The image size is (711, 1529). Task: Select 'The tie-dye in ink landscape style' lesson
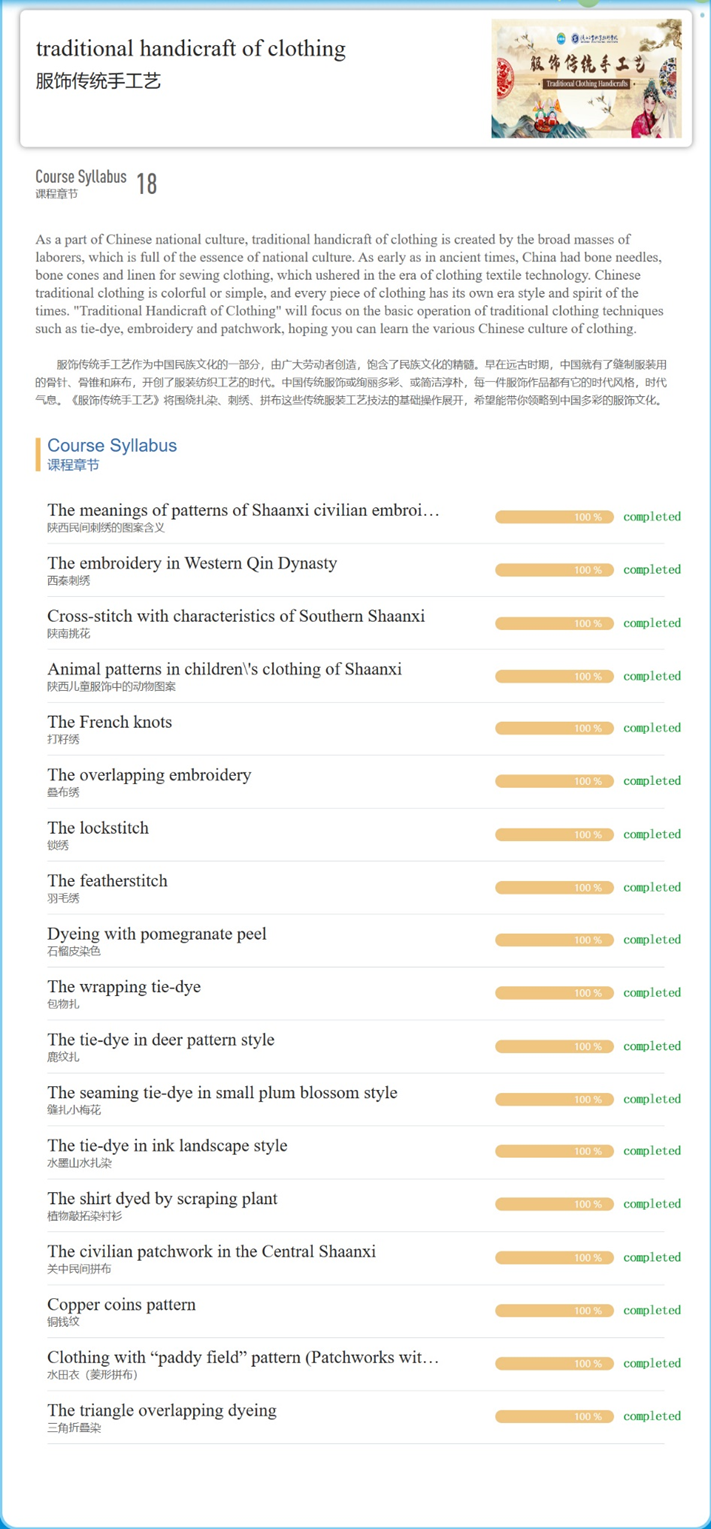167,1147
